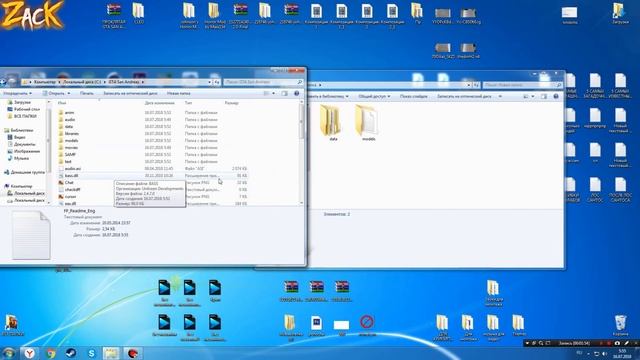
Task: Open the view options arrow in the back window
Action: [x=533, y=96]
